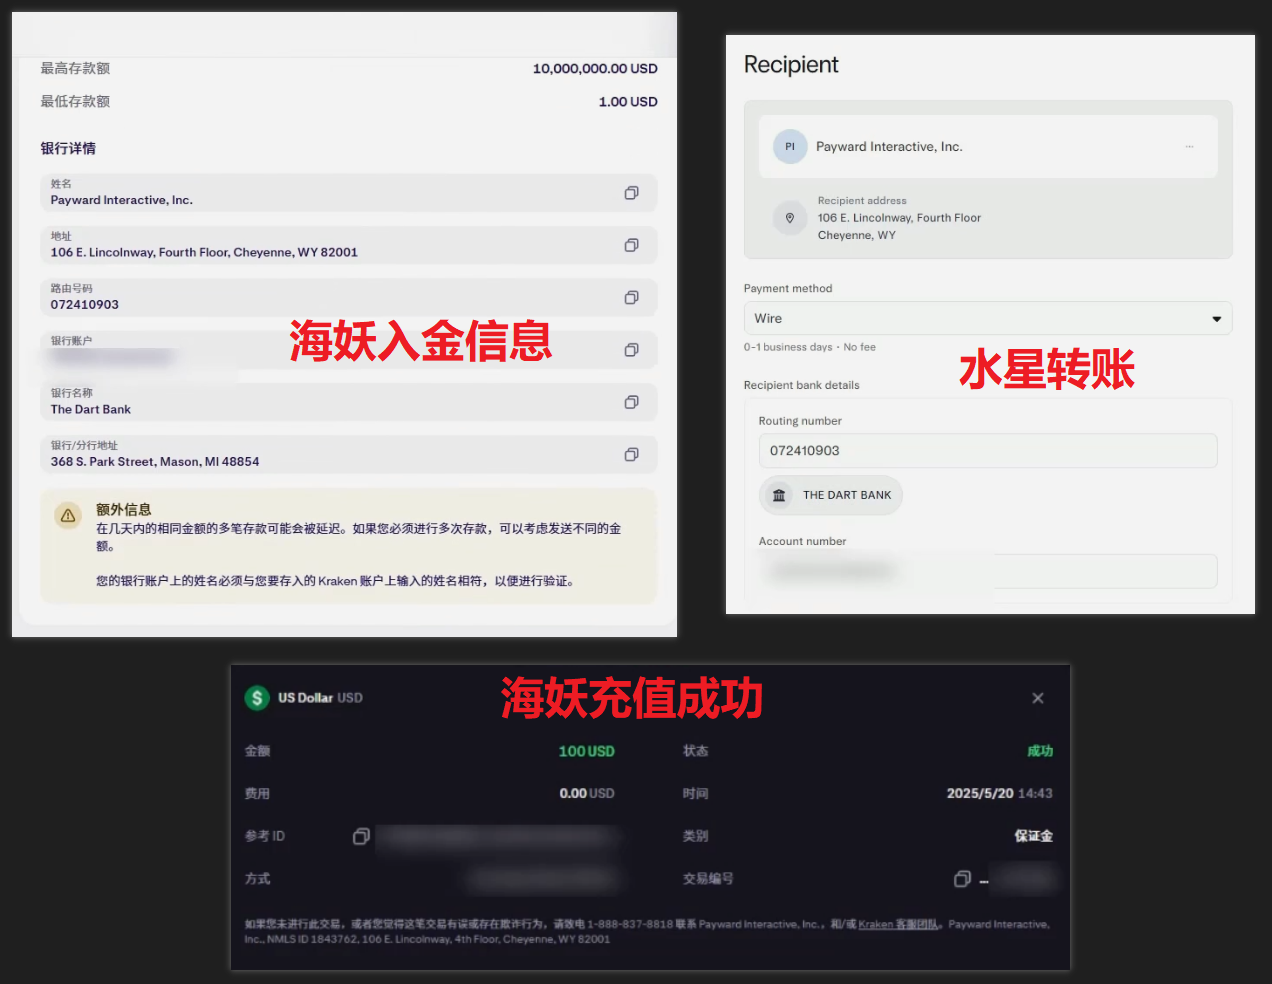This screenshot has height=984, width=1272.
Task: Copy the 路由号码 072410903 value
Action: click(631, 297)
